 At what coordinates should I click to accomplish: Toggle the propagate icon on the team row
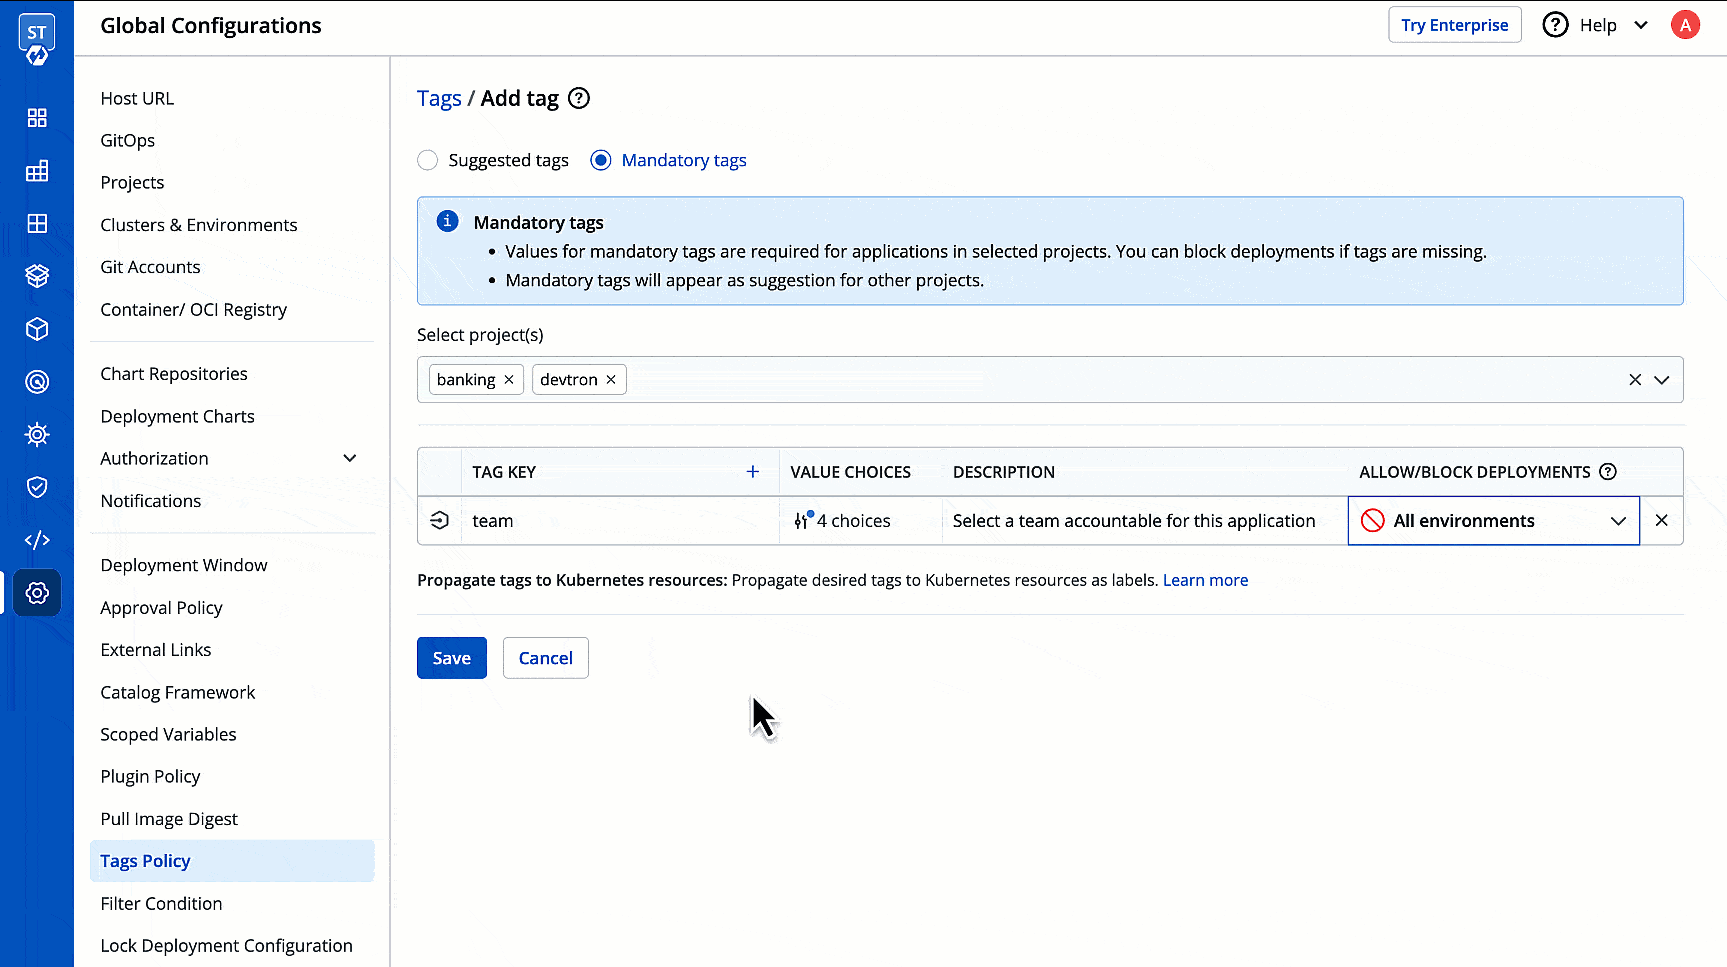(439, 520)
